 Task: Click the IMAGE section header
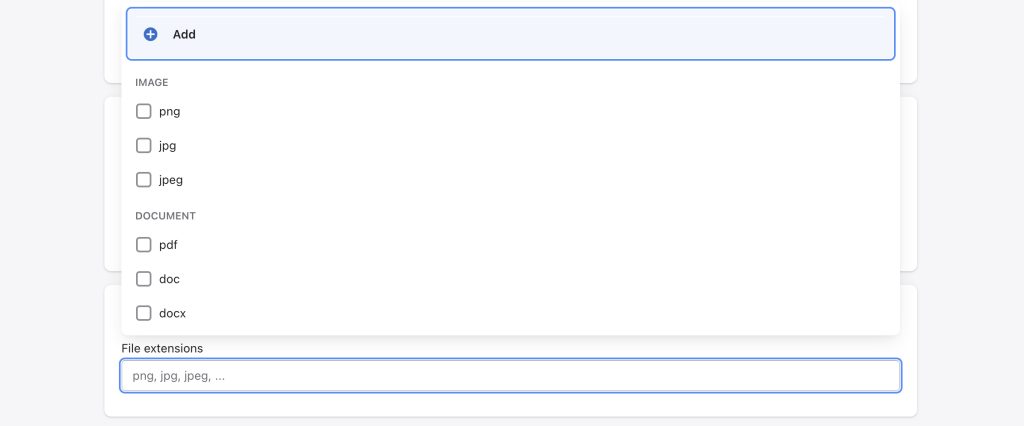152,82
